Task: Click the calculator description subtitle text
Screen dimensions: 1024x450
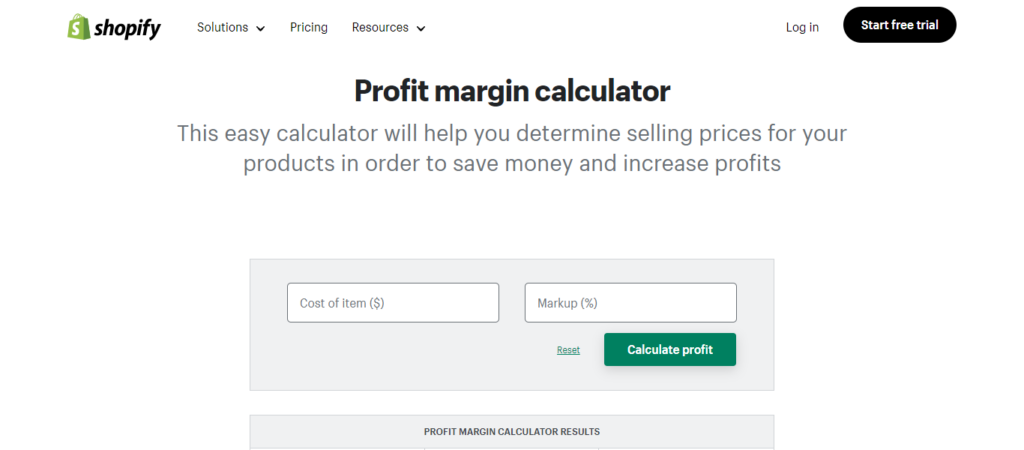Action: pyautogui.click(x=512, y=147)
